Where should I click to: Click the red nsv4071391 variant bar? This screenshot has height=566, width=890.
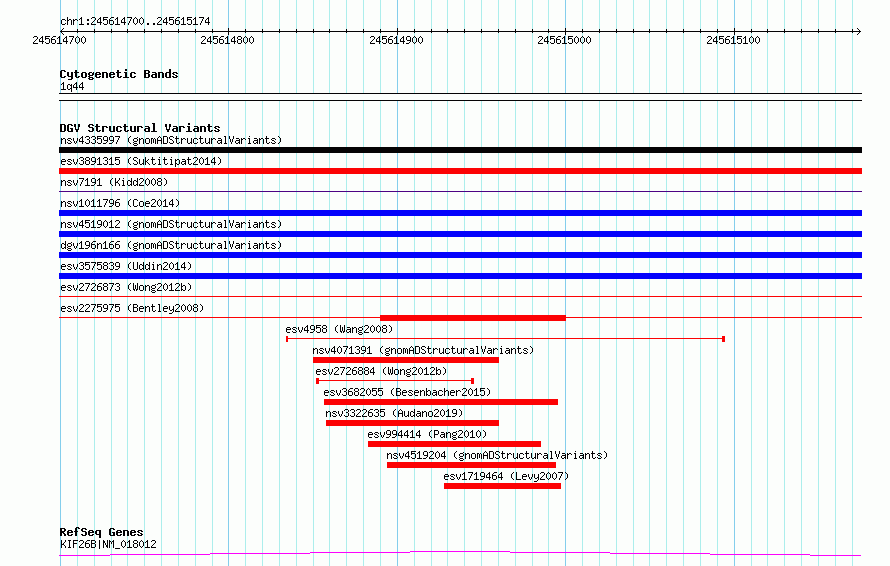pyautogui.click(x=406, y=360)
